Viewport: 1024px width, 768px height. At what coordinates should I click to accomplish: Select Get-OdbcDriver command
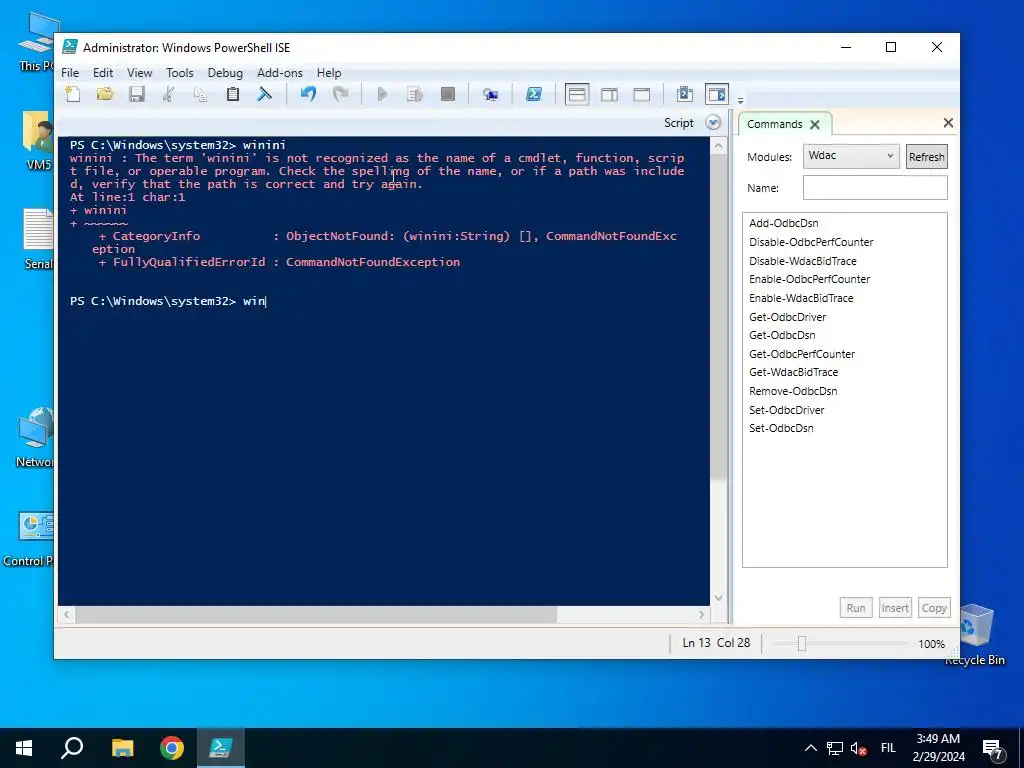point(788,317)
